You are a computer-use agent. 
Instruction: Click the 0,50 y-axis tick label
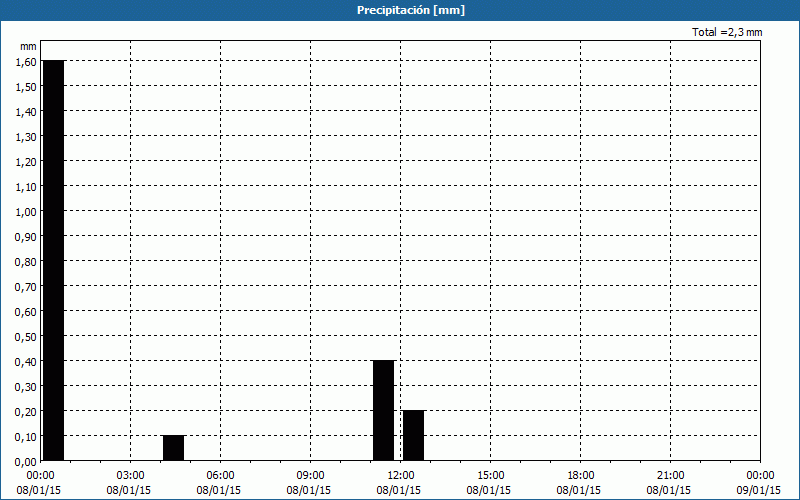coord(26,336)
